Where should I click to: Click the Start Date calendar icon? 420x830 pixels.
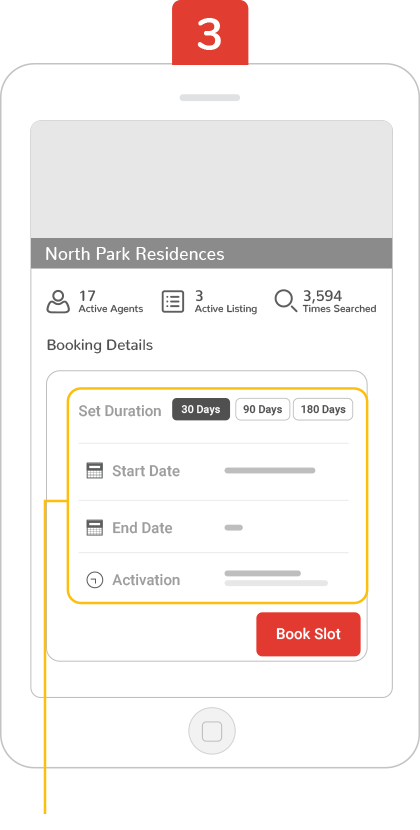94,471
